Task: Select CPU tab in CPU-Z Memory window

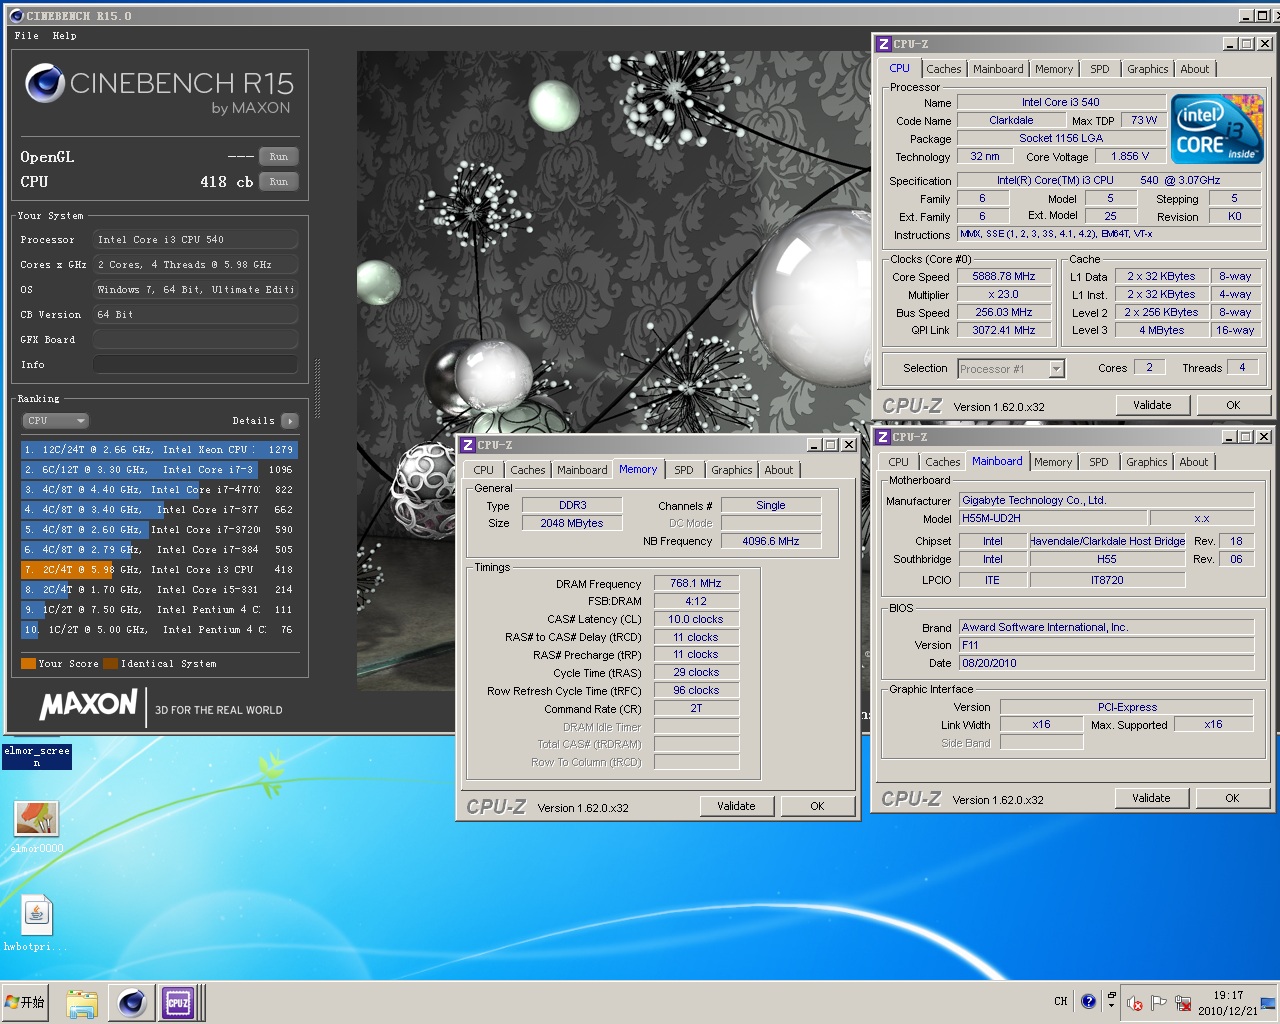Action: click(483, 470)
